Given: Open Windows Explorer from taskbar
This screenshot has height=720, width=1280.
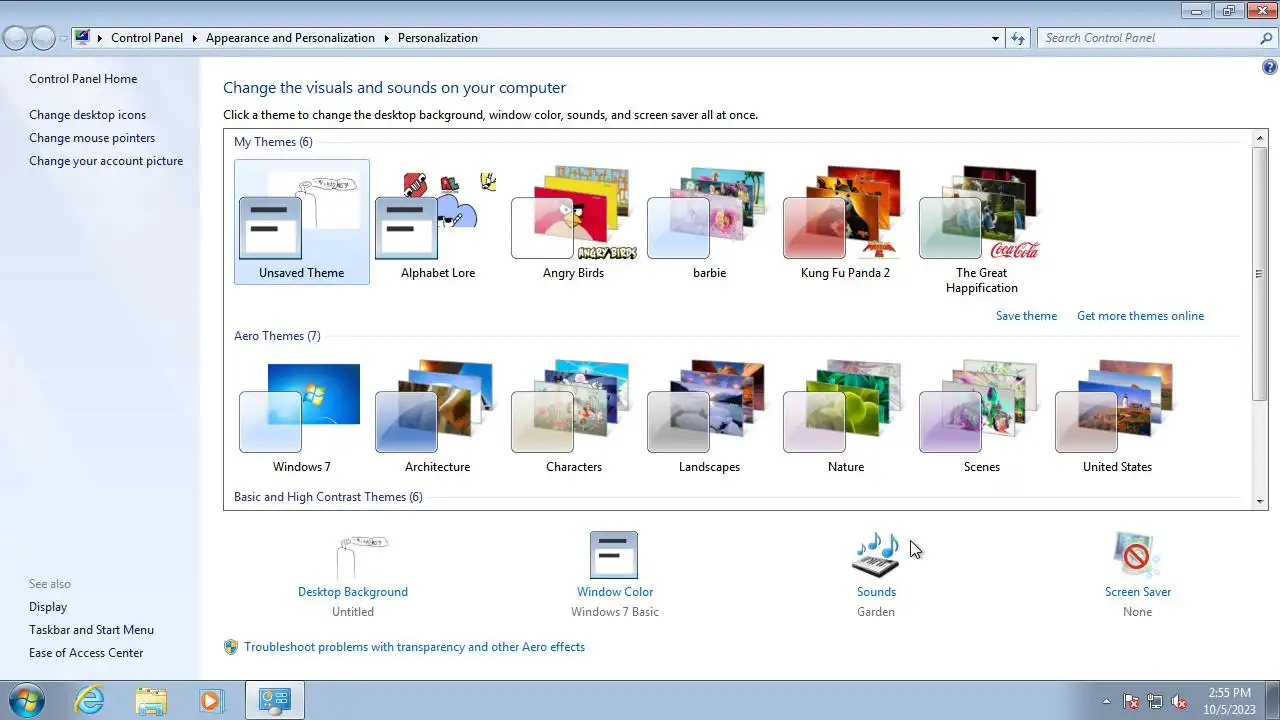Looking at the screenshot, I should pyautogui.click(x=151, y=700).
